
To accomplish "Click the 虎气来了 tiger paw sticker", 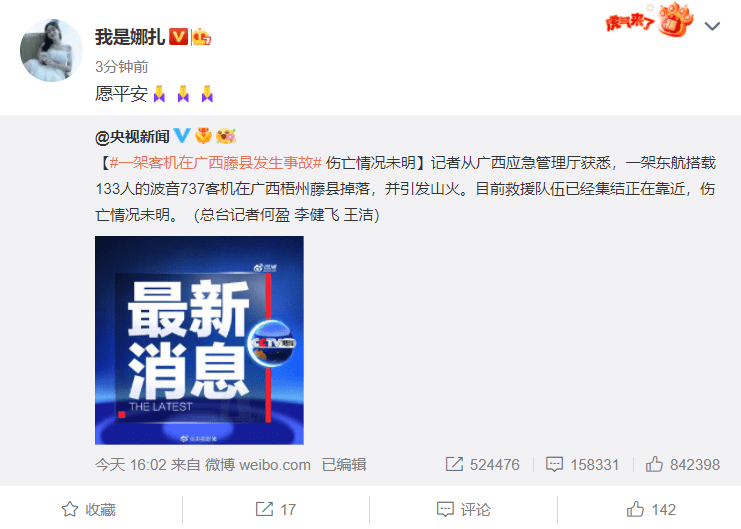I will click(x=650, y=20).
